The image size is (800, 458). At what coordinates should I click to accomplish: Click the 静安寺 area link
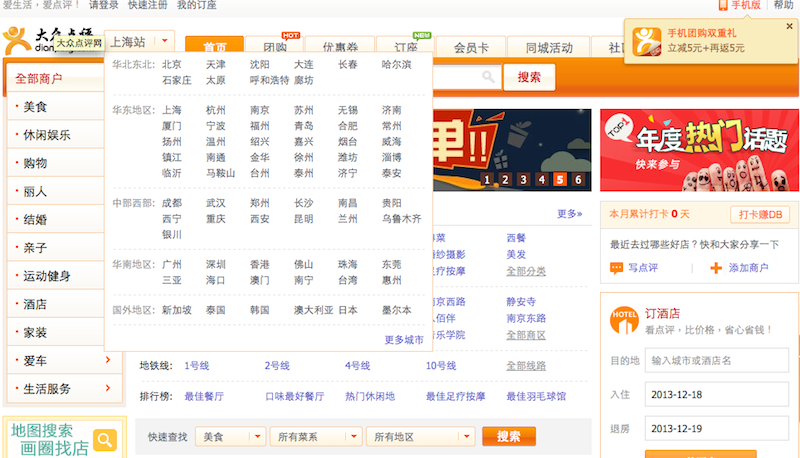pos(521,302)
